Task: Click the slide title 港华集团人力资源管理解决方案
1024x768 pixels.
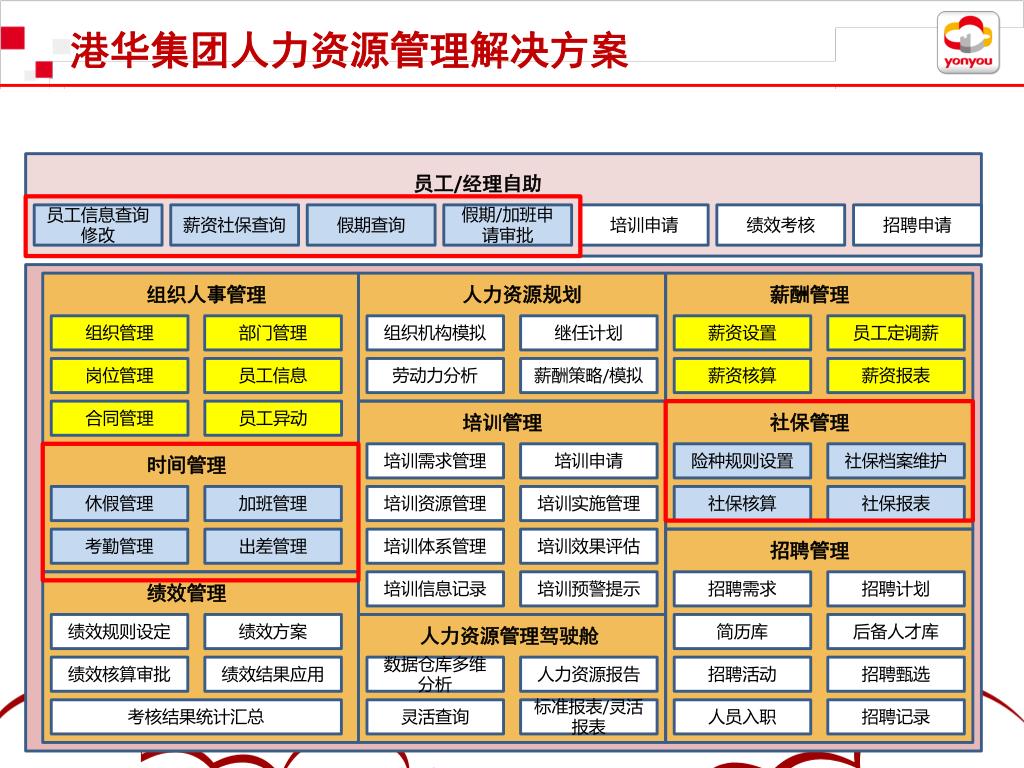Action: pyautogui.click(x=349, y=50)
